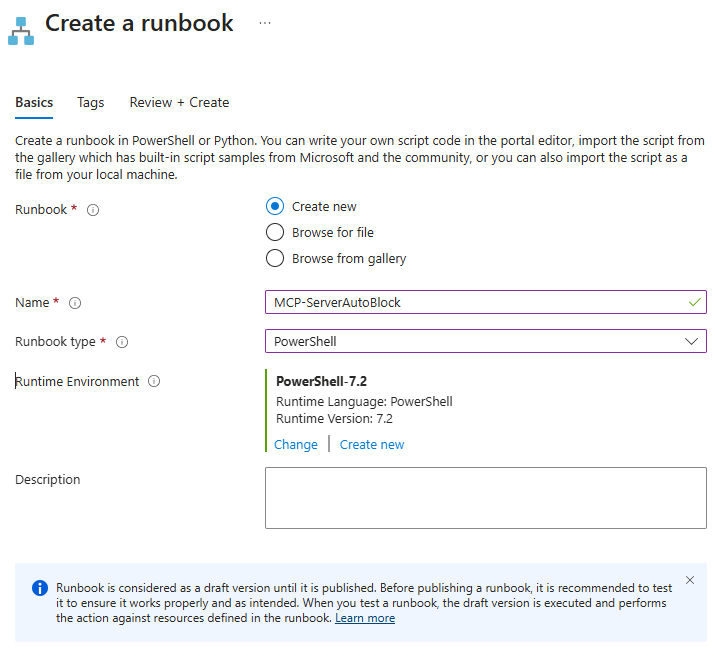The width and height of the screenshot is (715, 658).
Task: Click the Runtime Environment label
Action: tap(77, 381)
